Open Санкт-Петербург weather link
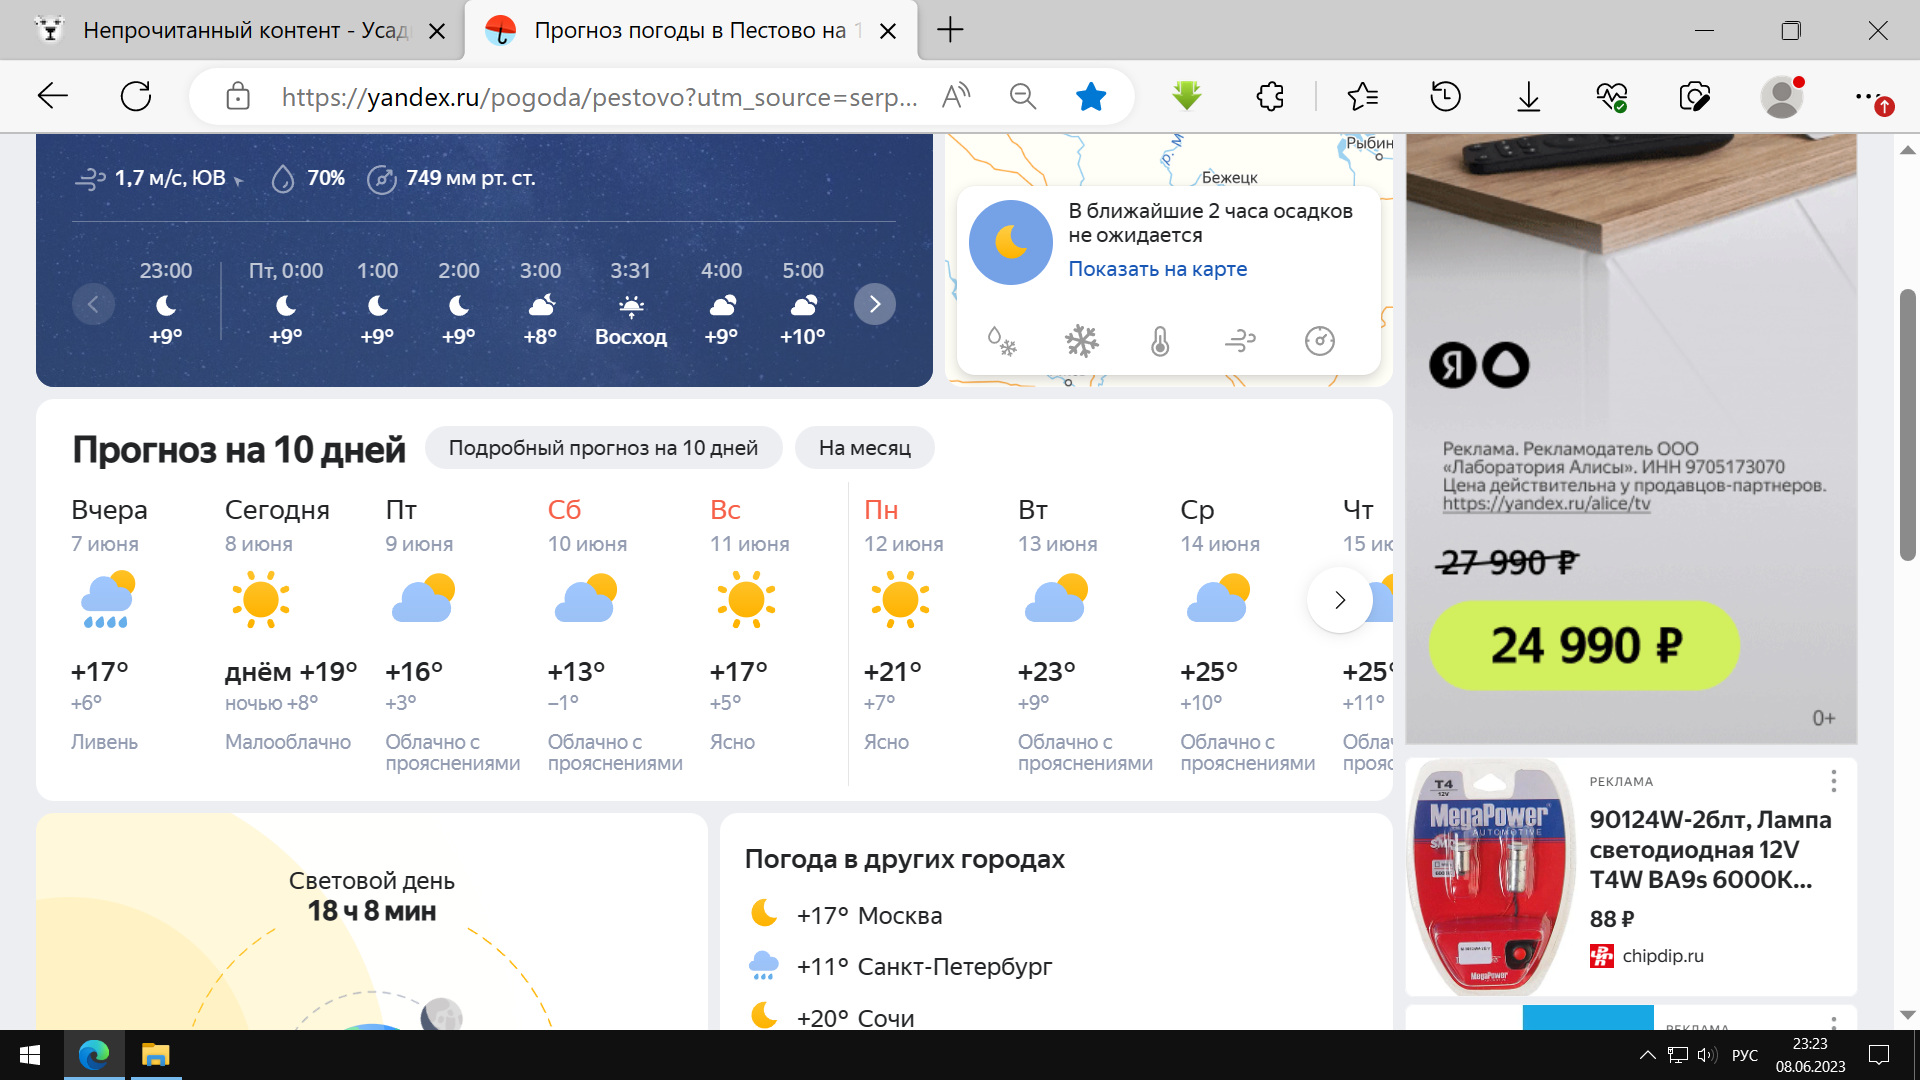 [x=924, y=966]
